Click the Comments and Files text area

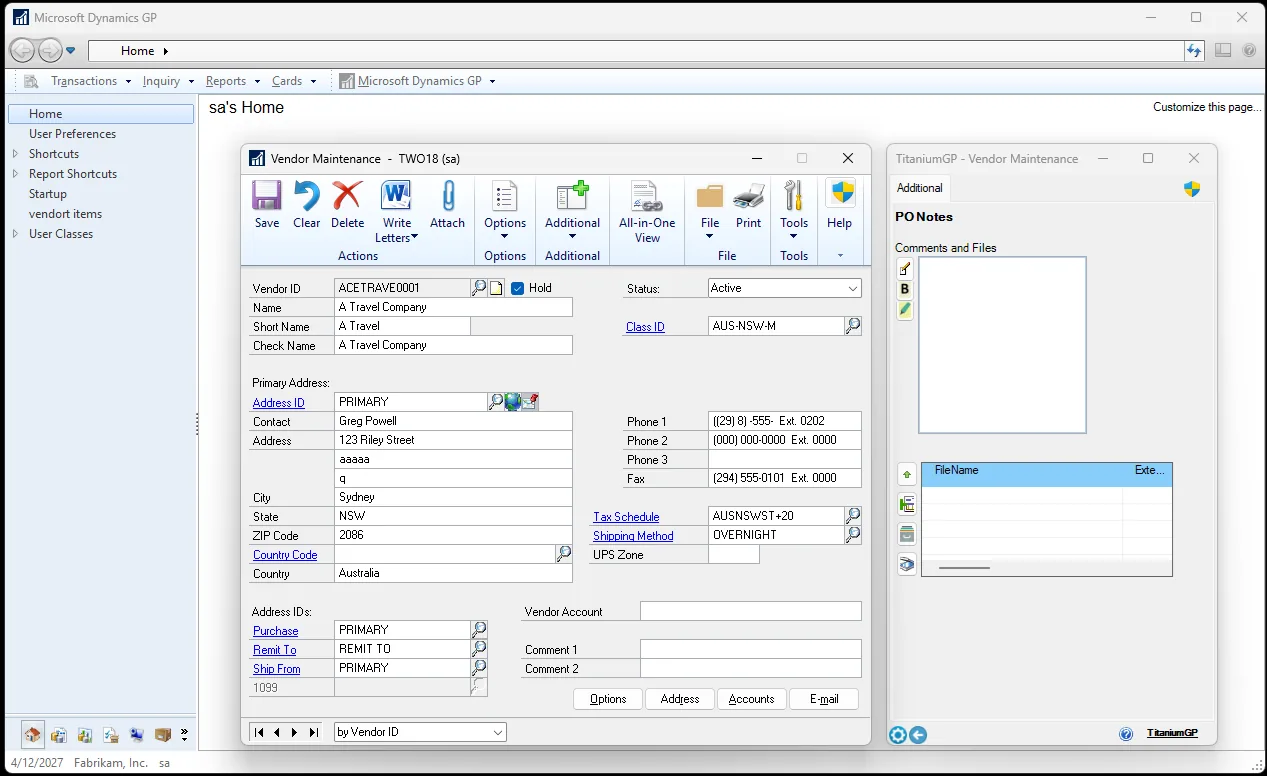coord(1002,345)
